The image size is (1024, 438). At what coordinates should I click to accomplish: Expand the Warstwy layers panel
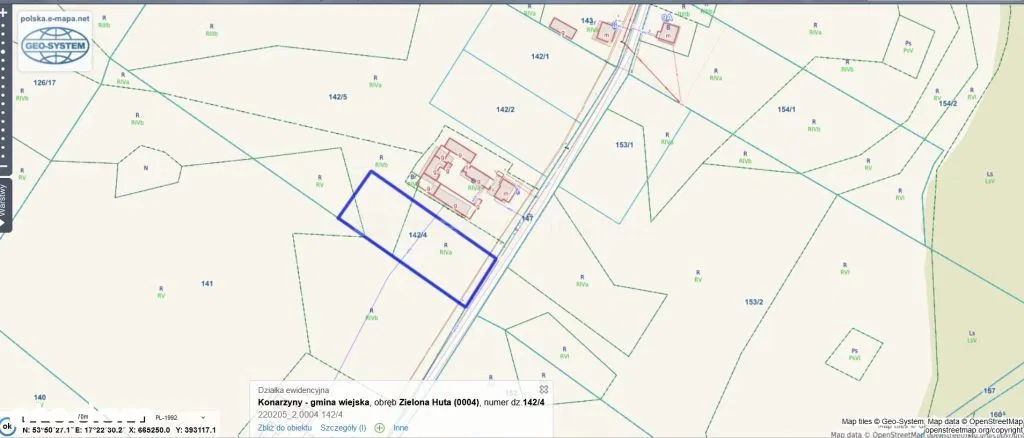5,206
